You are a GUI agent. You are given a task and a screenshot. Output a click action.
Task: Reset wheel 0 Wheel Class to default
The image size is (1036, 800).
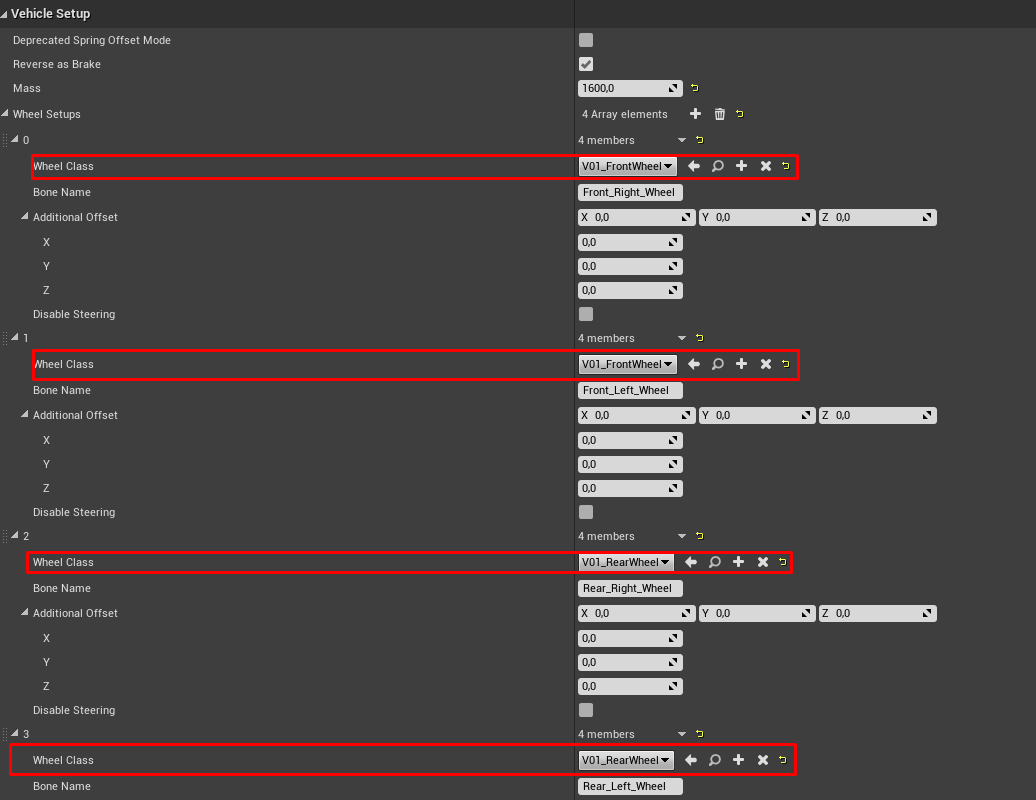(786, 166)
